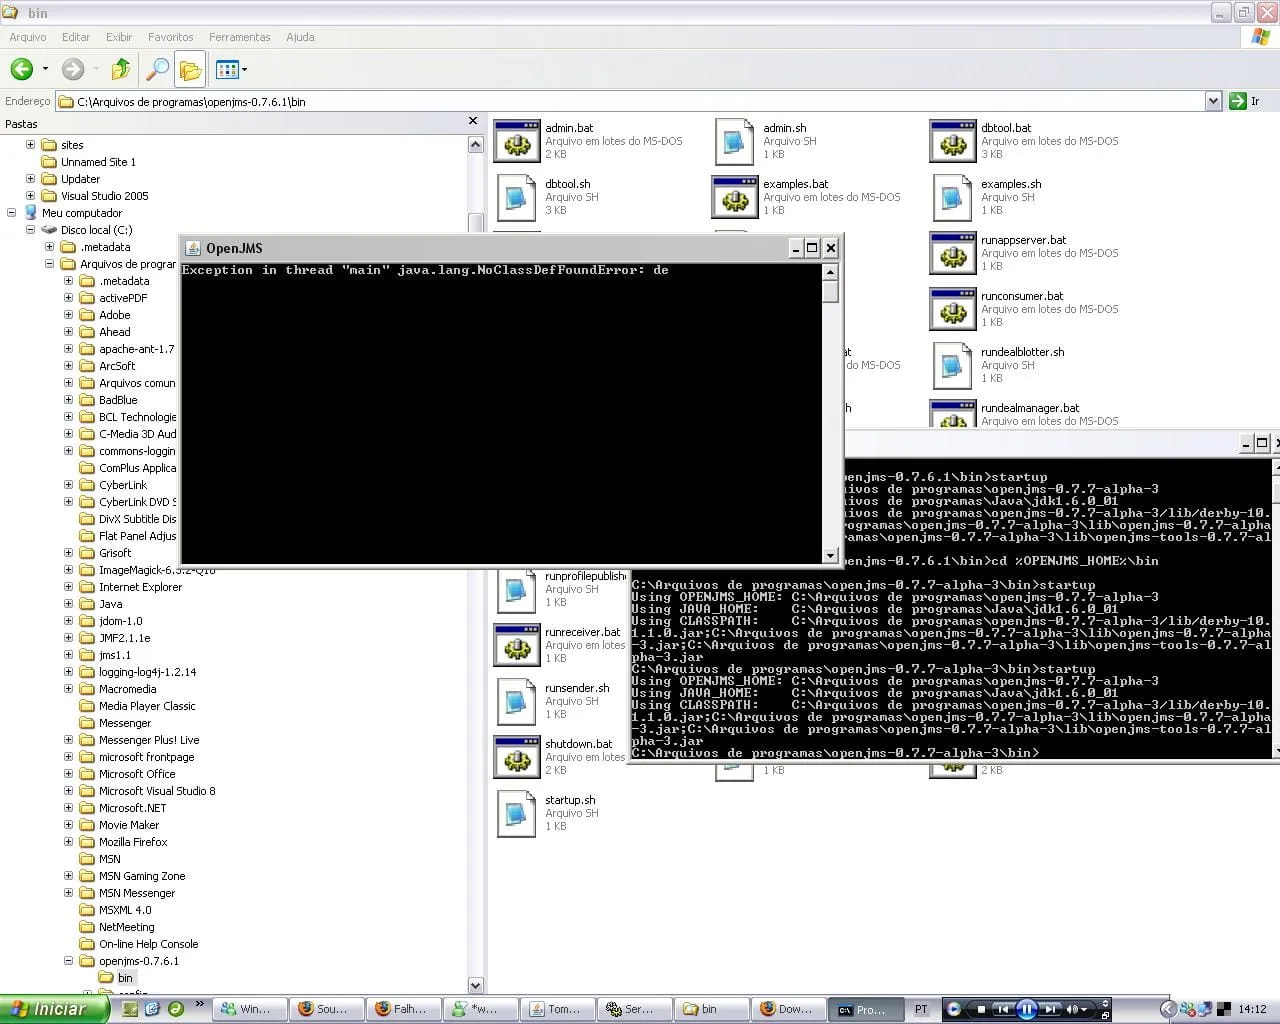This screenshot has width=1280, height=1024.
Task: Open the Ferramentas menu
Action: (x=239, y=37)
